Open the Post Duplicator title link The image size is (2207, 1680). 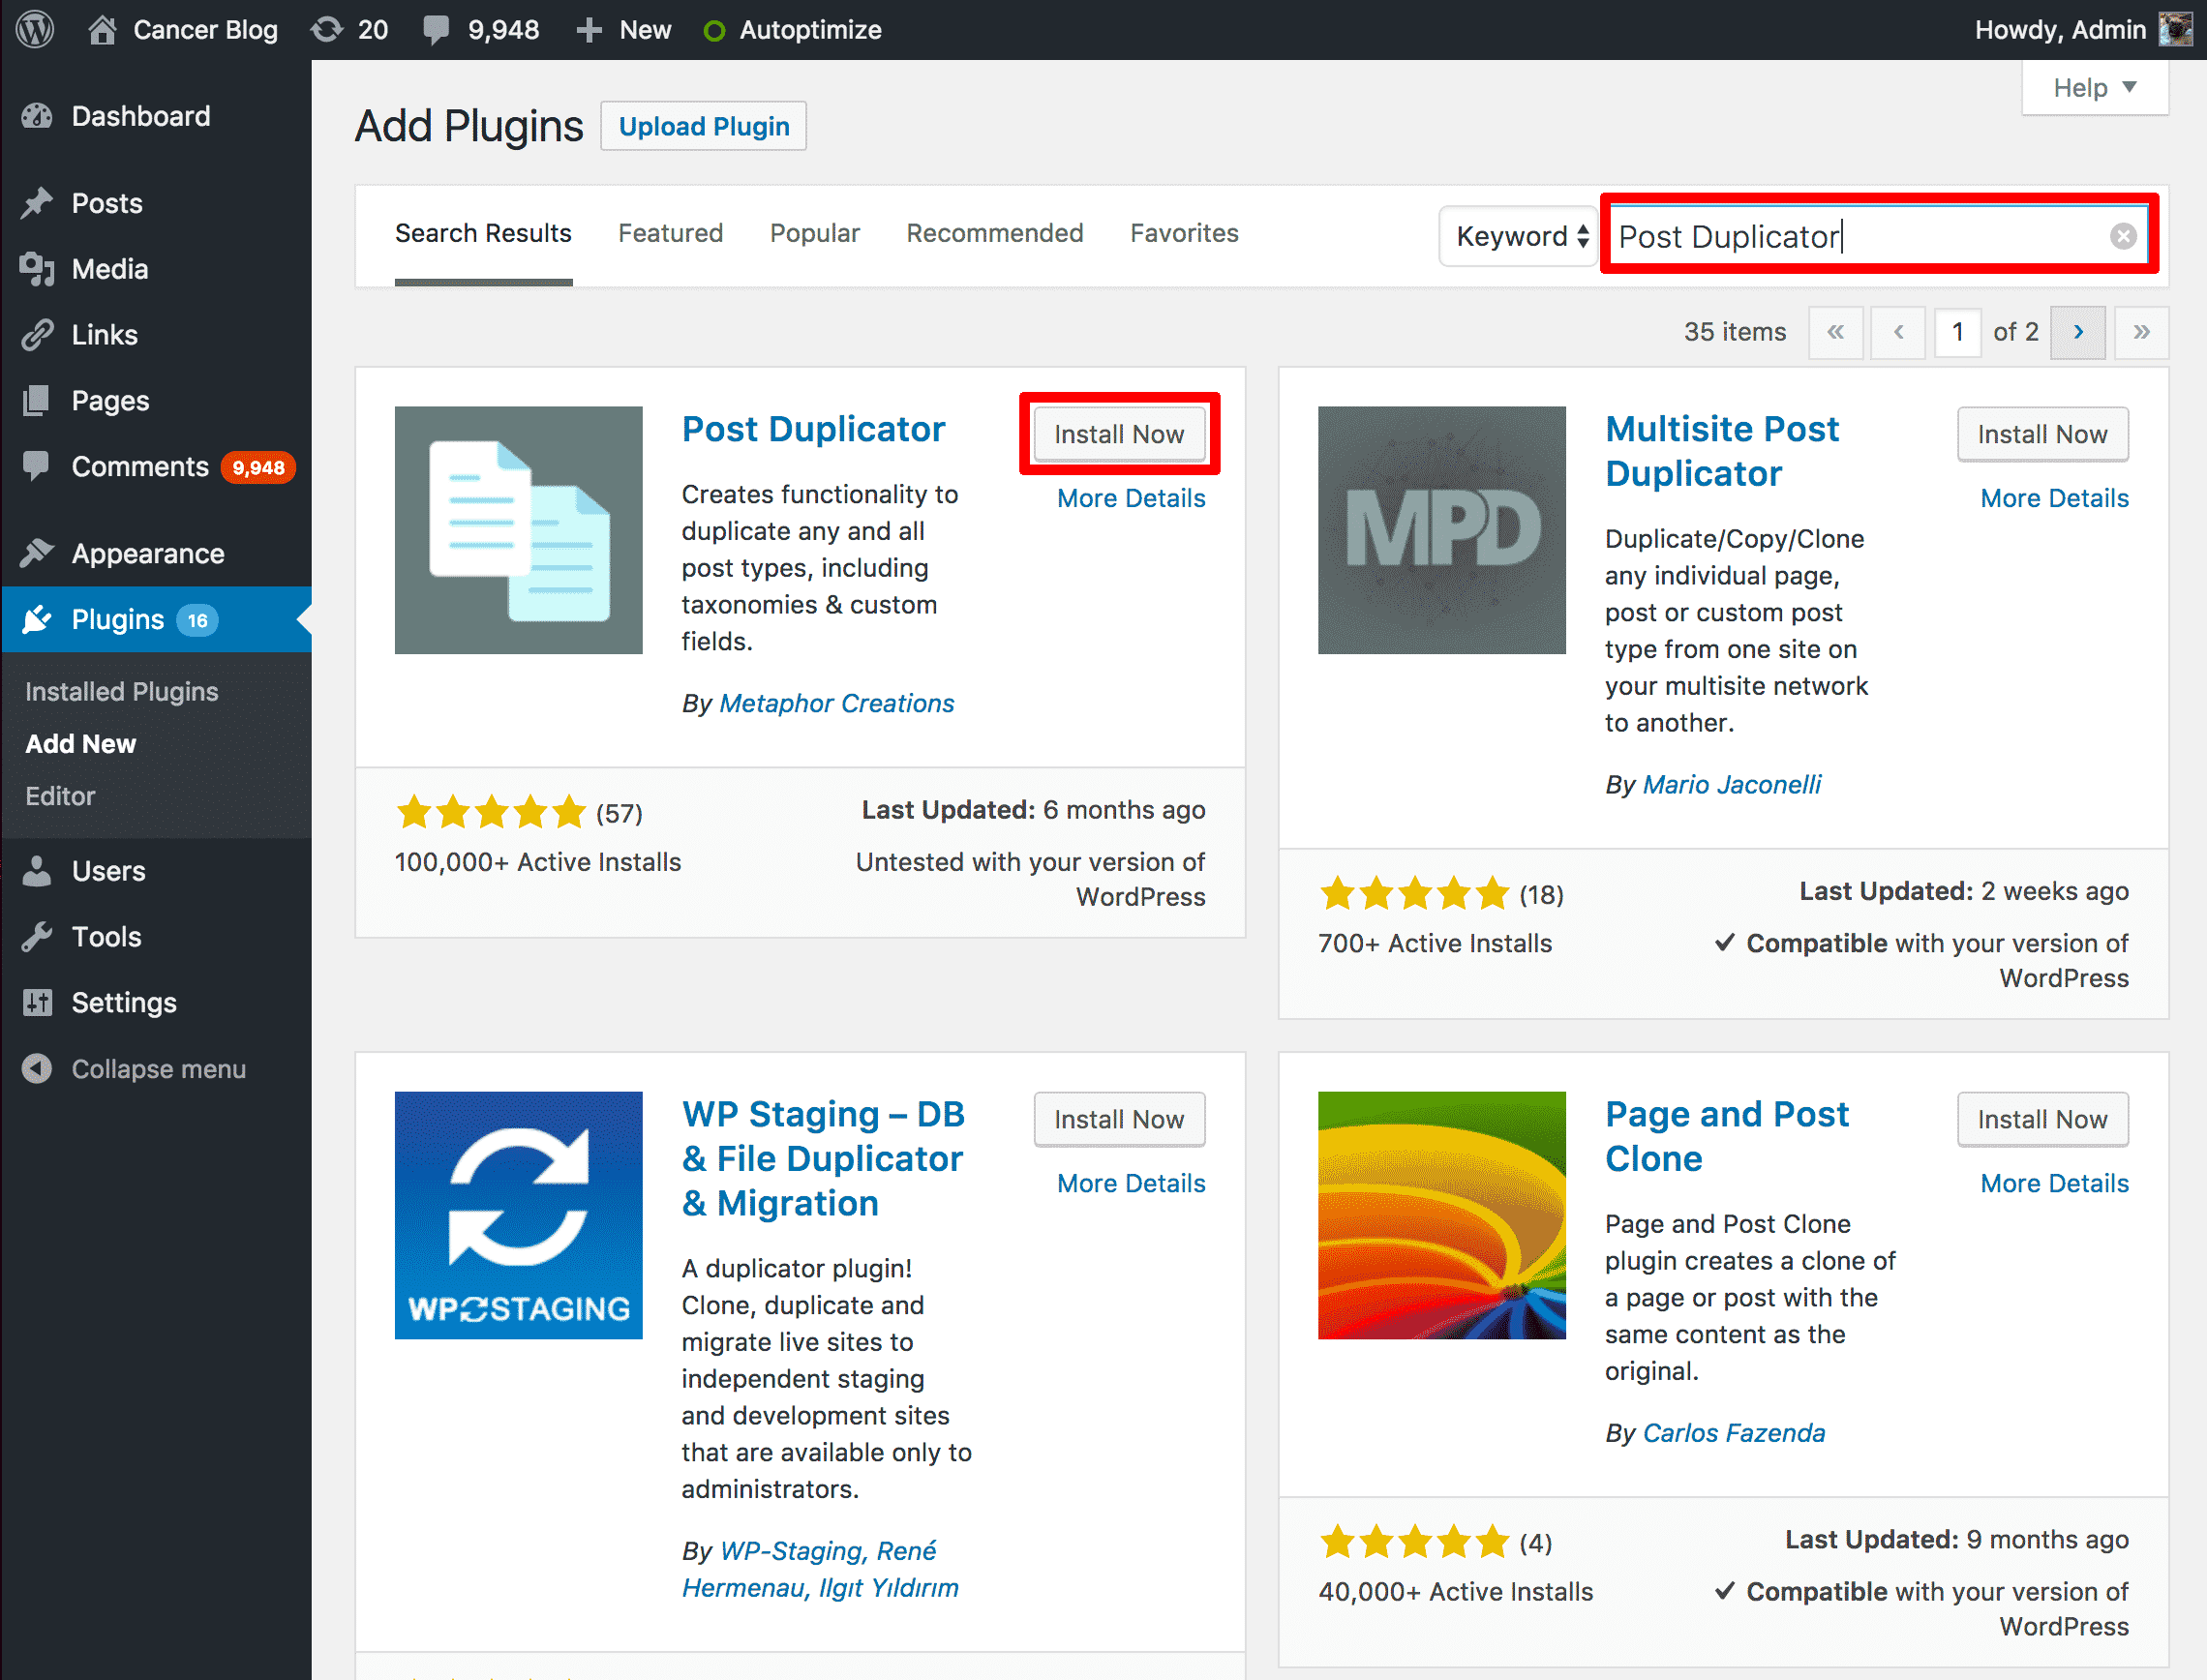tap(813, 429)
